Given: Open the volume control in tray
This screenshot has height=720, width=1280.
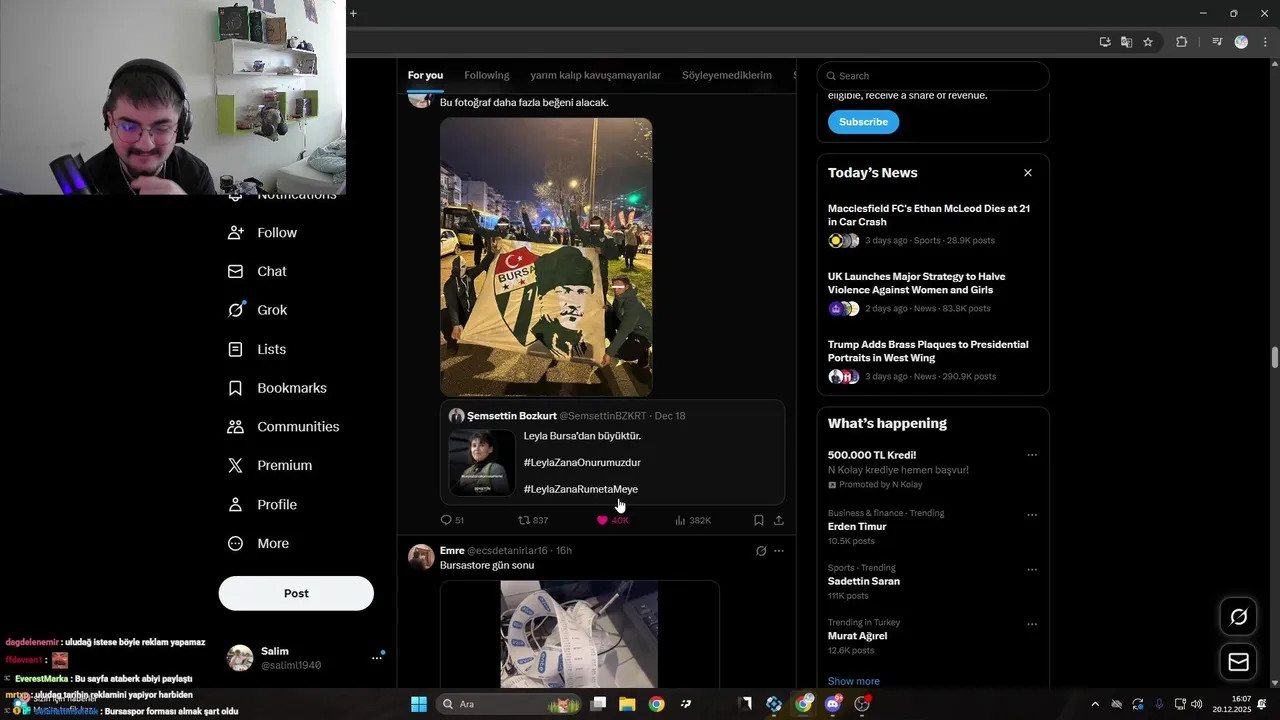Looking at the screenshot, I should point(1197,704).
